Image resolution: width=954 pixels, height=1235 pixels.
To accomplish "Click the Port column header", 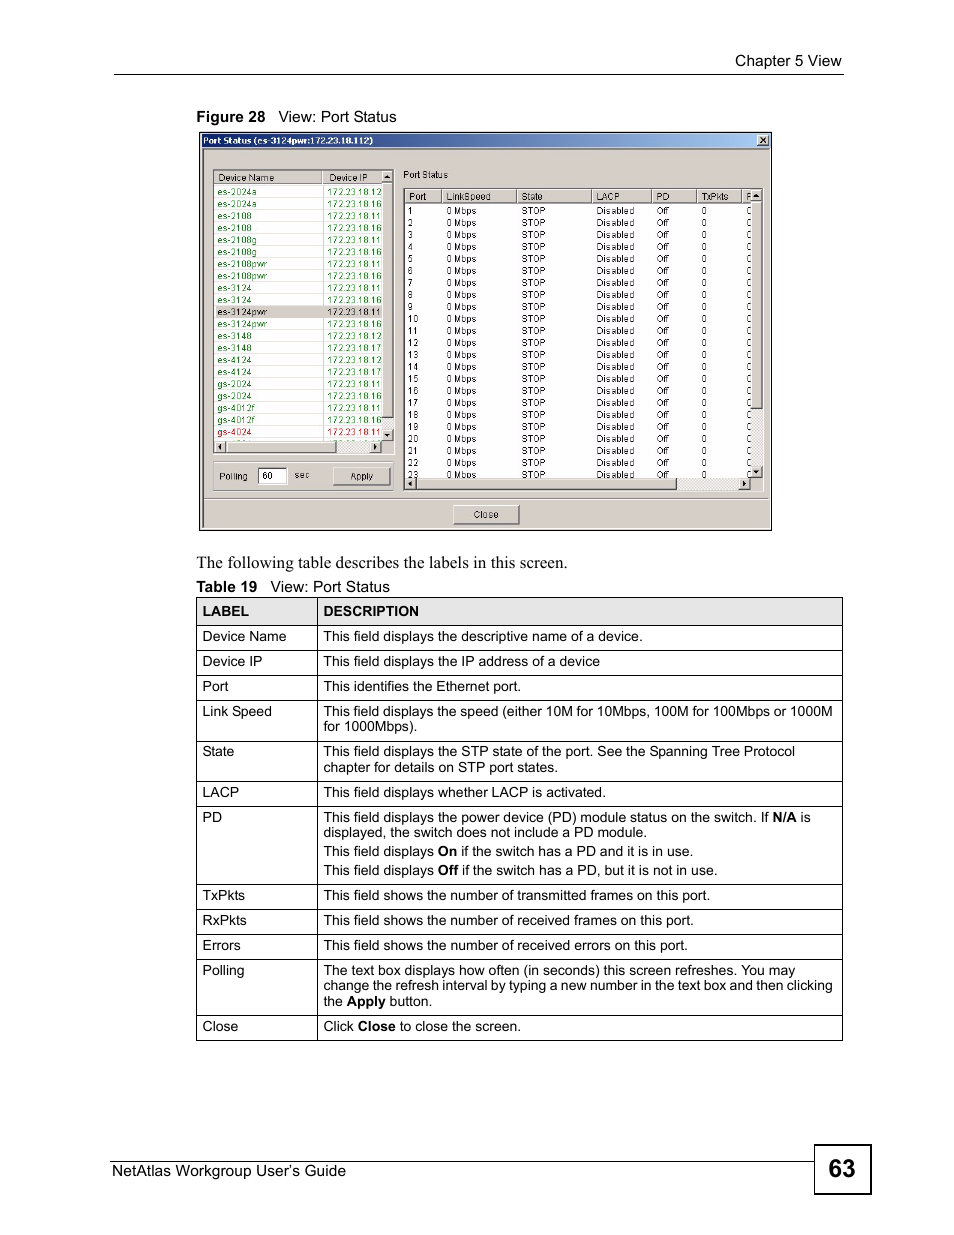I will tap(423, 196).
